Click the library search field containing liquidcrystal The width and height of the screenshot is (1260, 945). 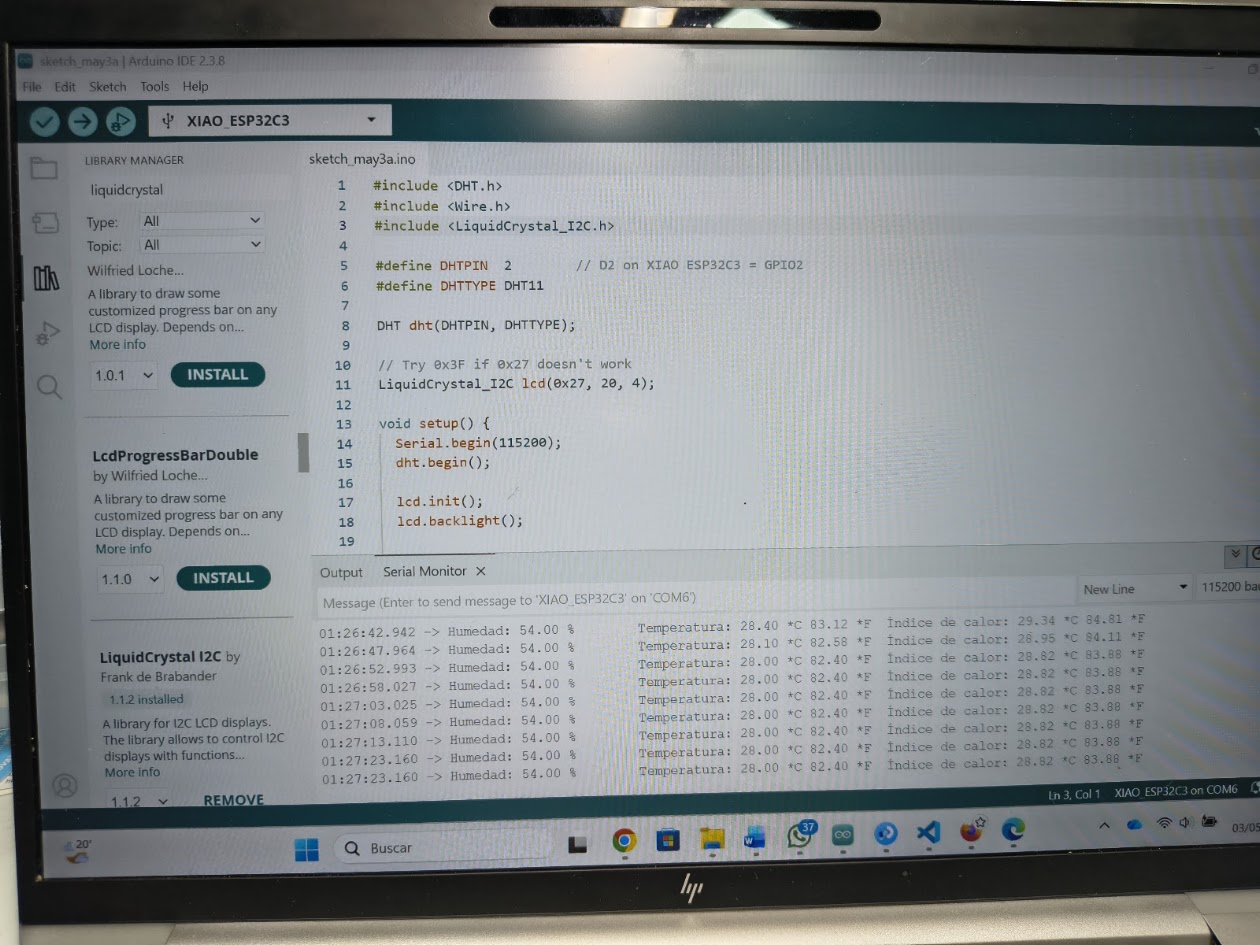point(188,190)
